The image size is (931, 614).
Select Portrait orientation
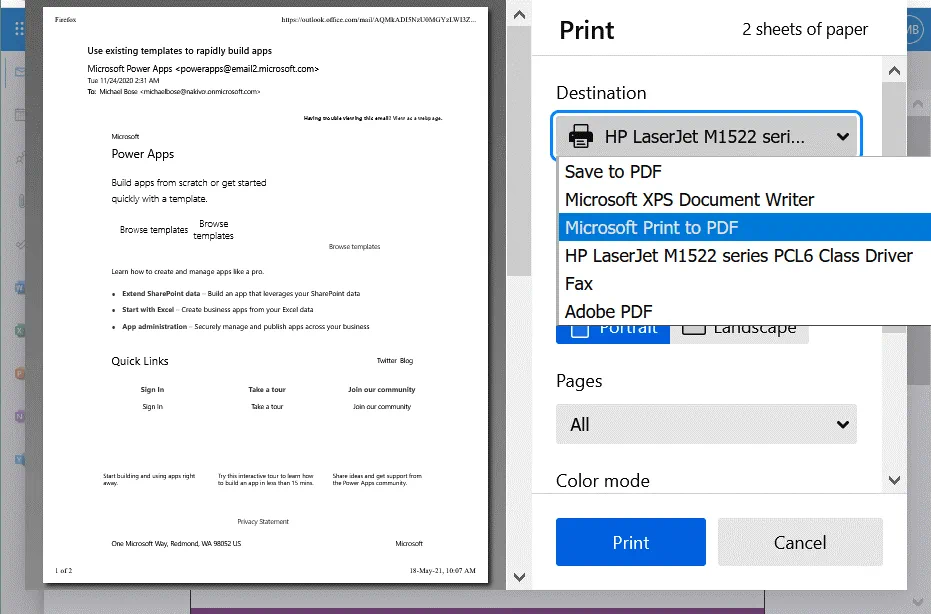pyautogui.click(x=613, y=328)
